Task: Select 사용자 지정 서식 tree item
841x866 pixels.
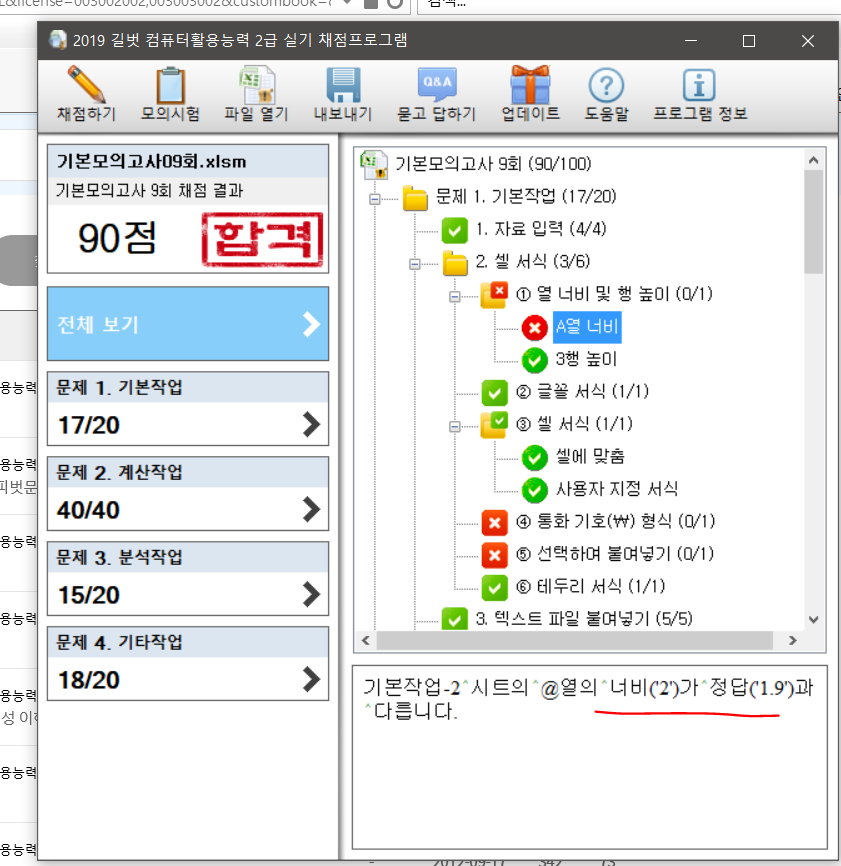Action: [616, 489]
